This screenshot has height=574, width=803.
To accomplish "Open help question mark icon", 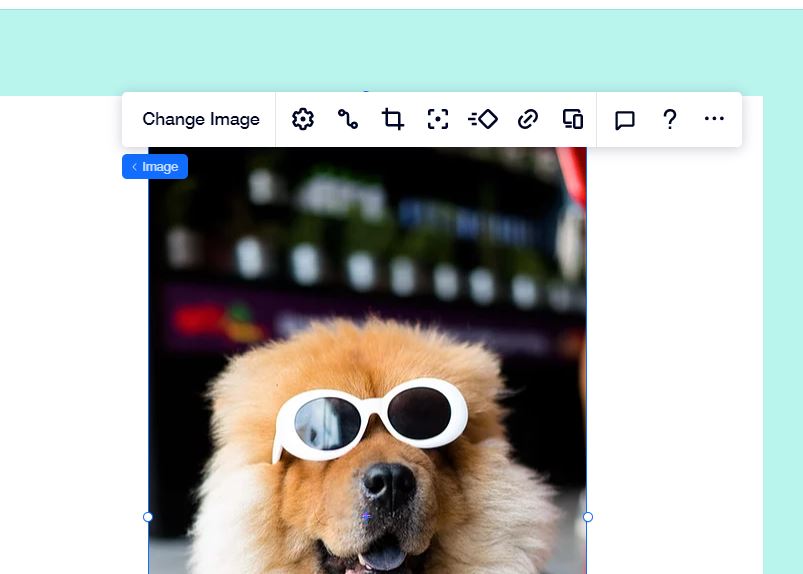I will click(x=669, y=119).
